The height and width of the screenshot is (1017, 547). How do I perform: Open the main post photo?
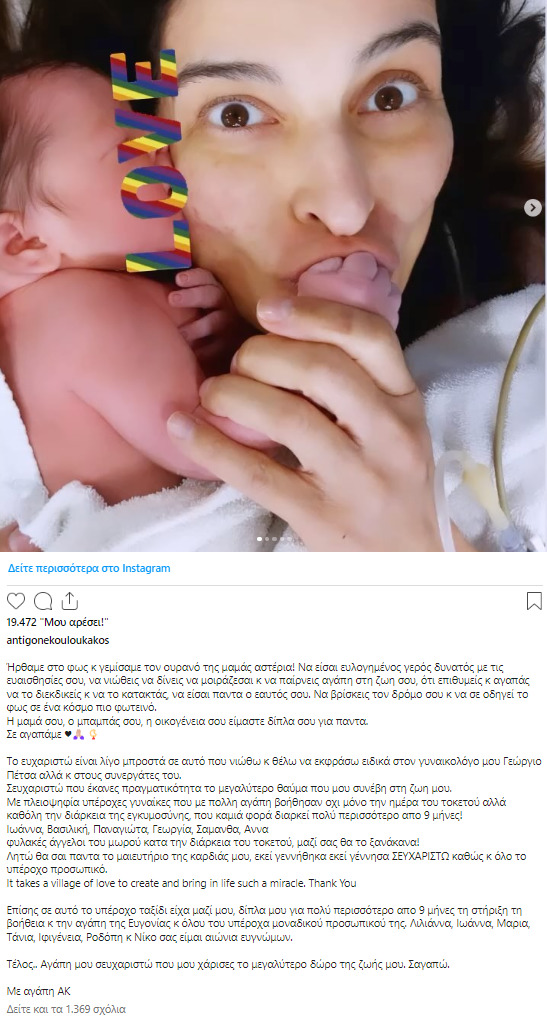[273, 276]
